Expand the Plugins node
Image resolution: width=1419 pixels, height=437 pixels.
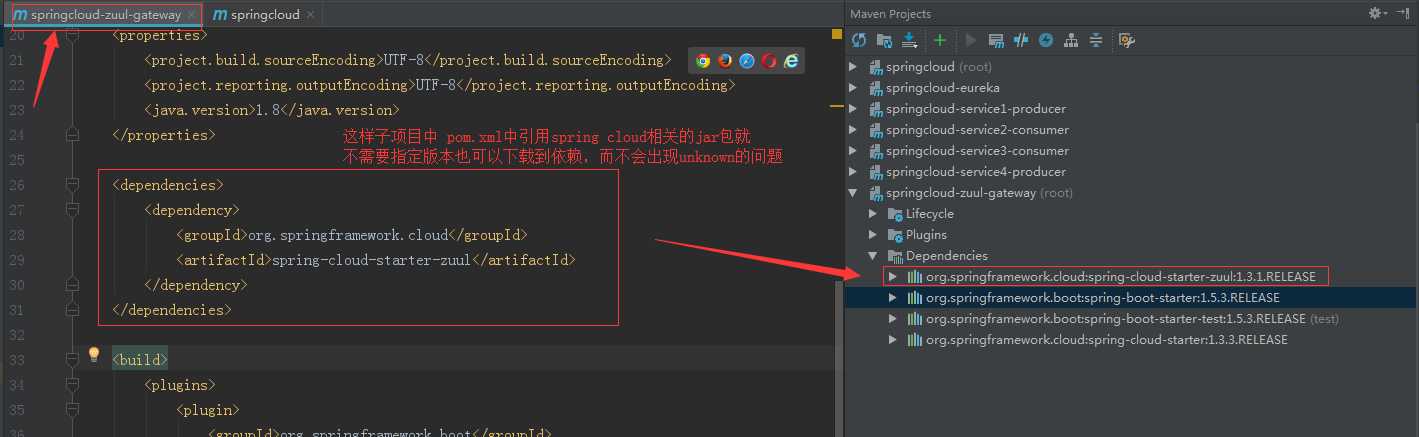point(873,235)
